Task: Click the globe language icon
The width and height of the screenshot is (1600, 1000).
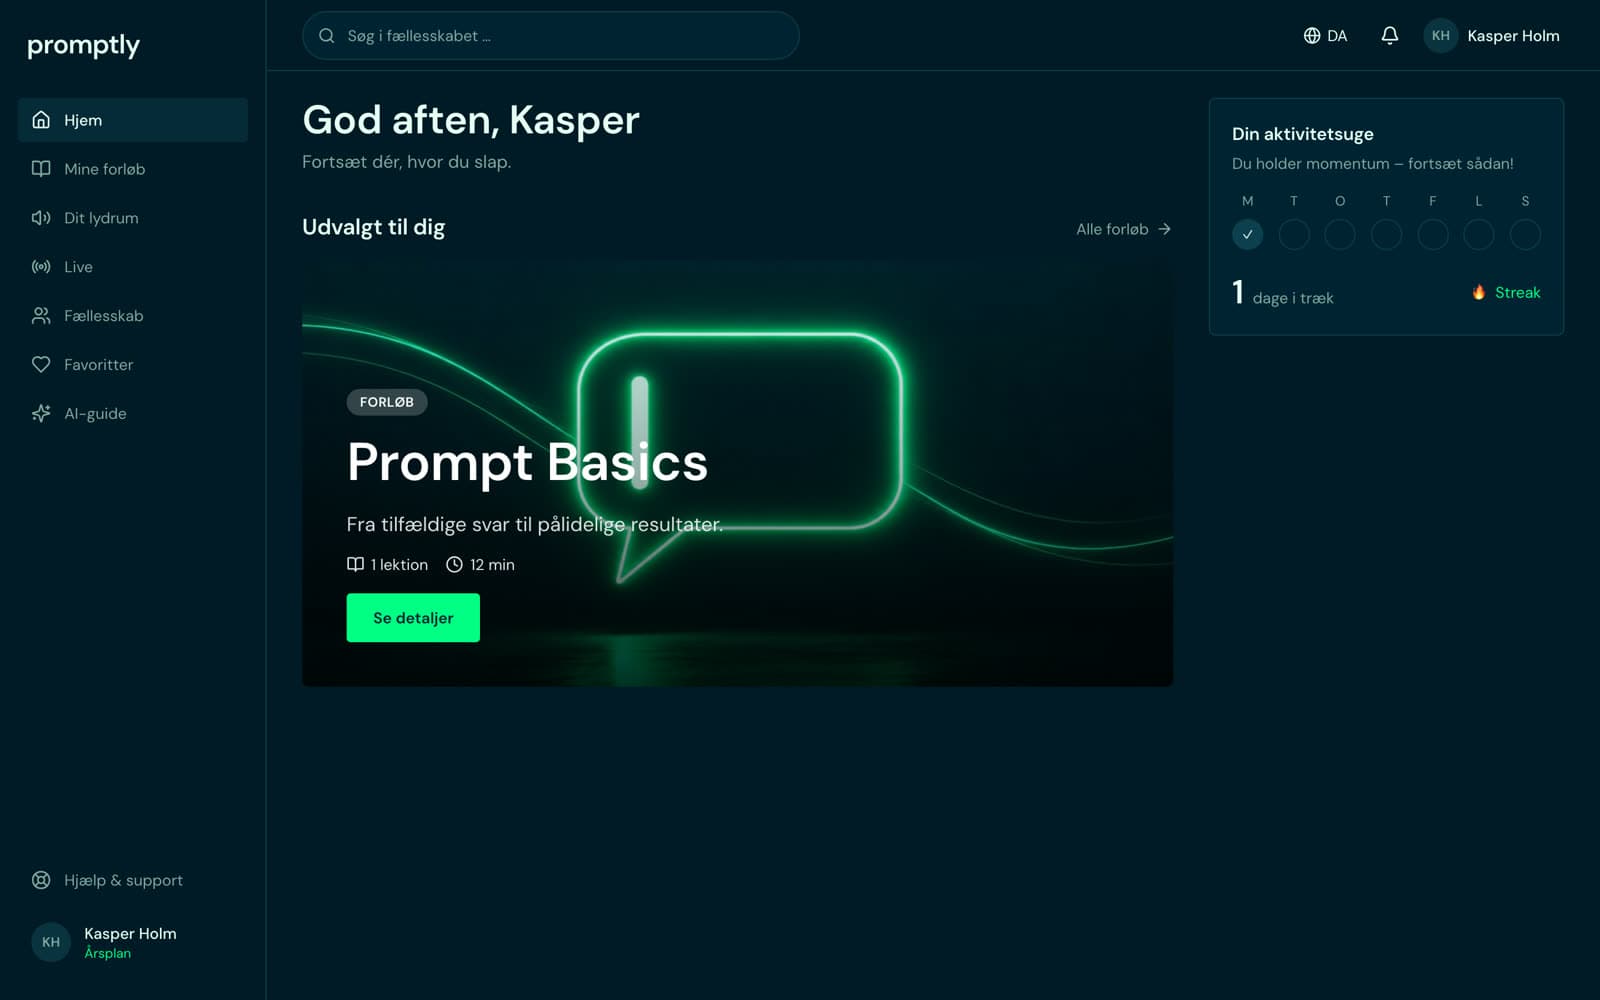Action: [x=1312, y=36]
